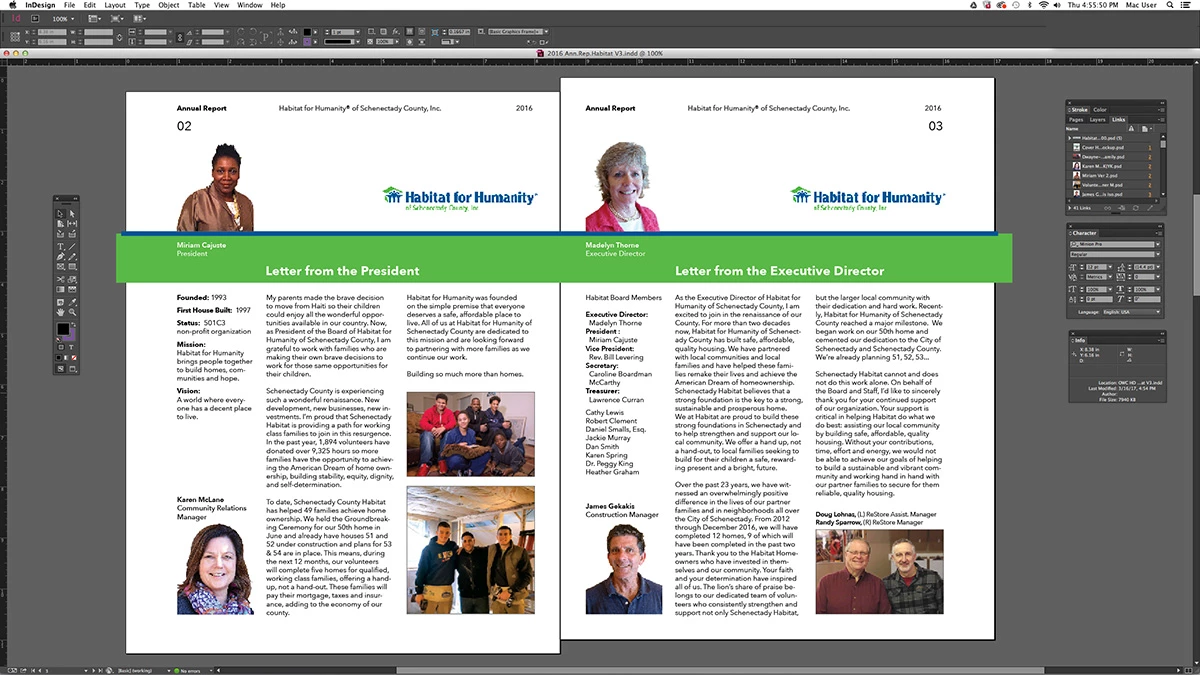The width and height of the screenshot is (1200, 675).
Task: Click Edit Original pencil icon in Links panel
Action: pyautogui.click(x=1150, y=208)
